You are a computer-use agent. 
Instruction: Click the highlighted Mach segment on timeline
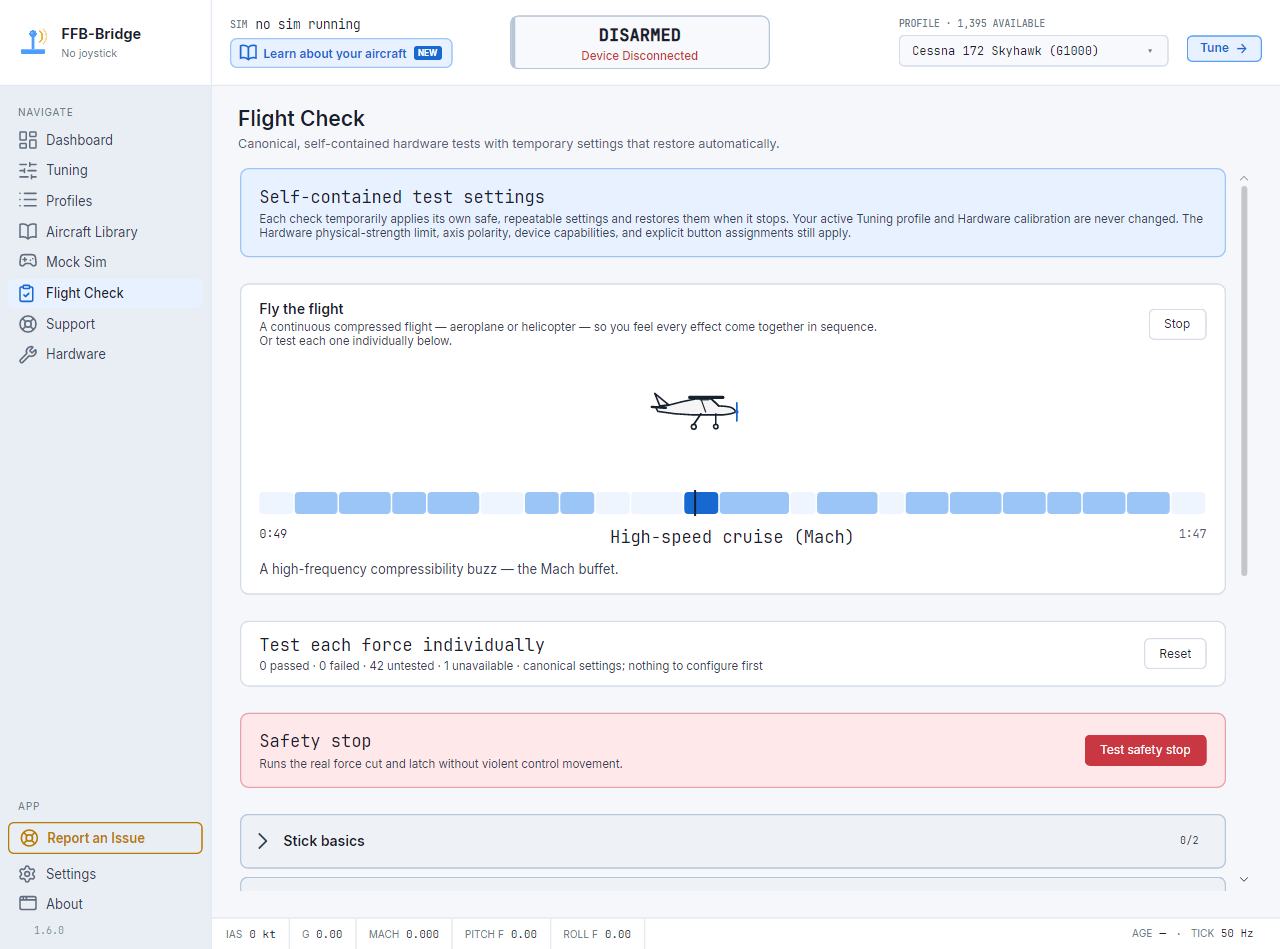point(701,503)
